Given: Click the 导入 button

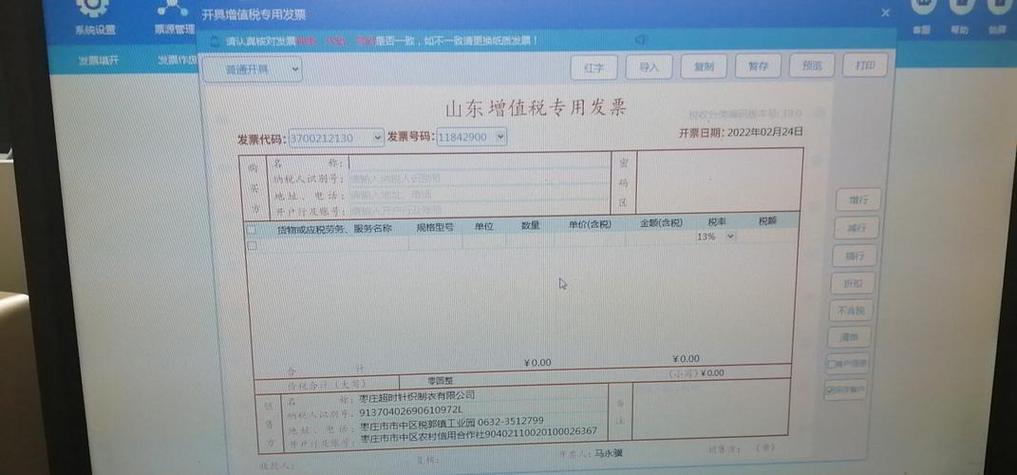Looking at the screenshot, I should point(649,67).
